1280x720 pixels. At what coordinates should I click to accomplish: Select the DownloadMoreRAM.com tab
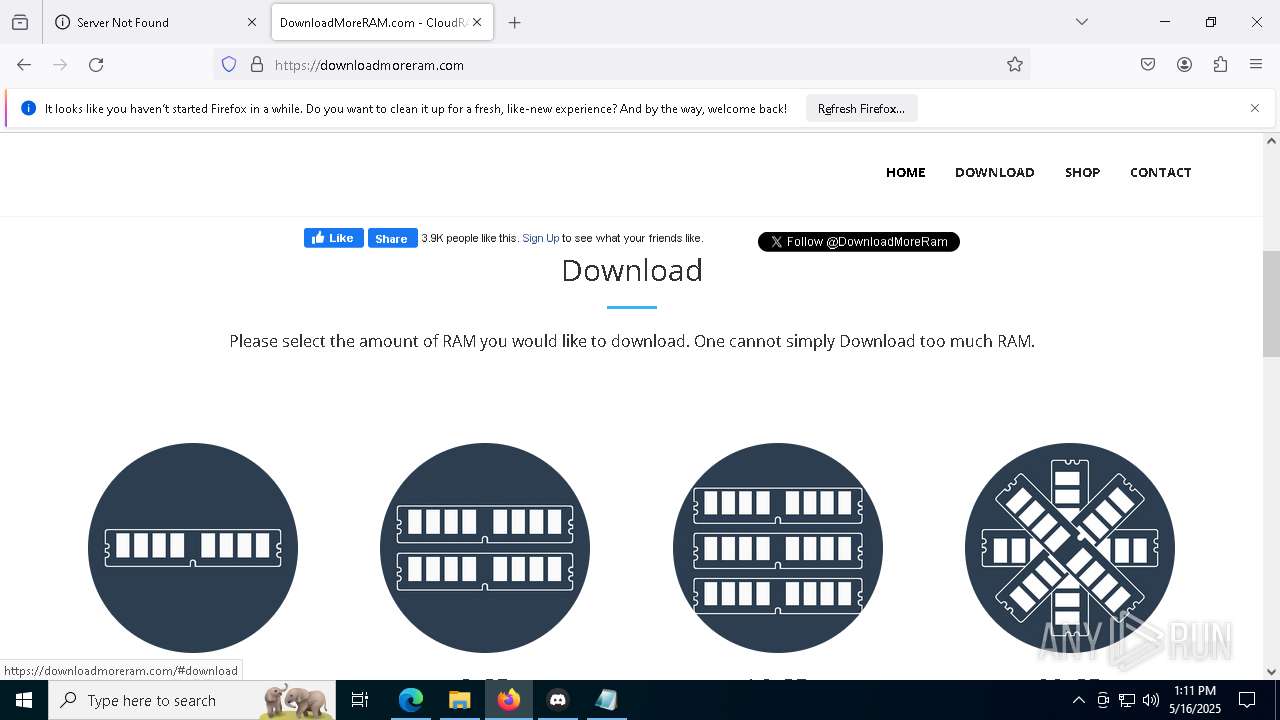click(x=382, y=22)
